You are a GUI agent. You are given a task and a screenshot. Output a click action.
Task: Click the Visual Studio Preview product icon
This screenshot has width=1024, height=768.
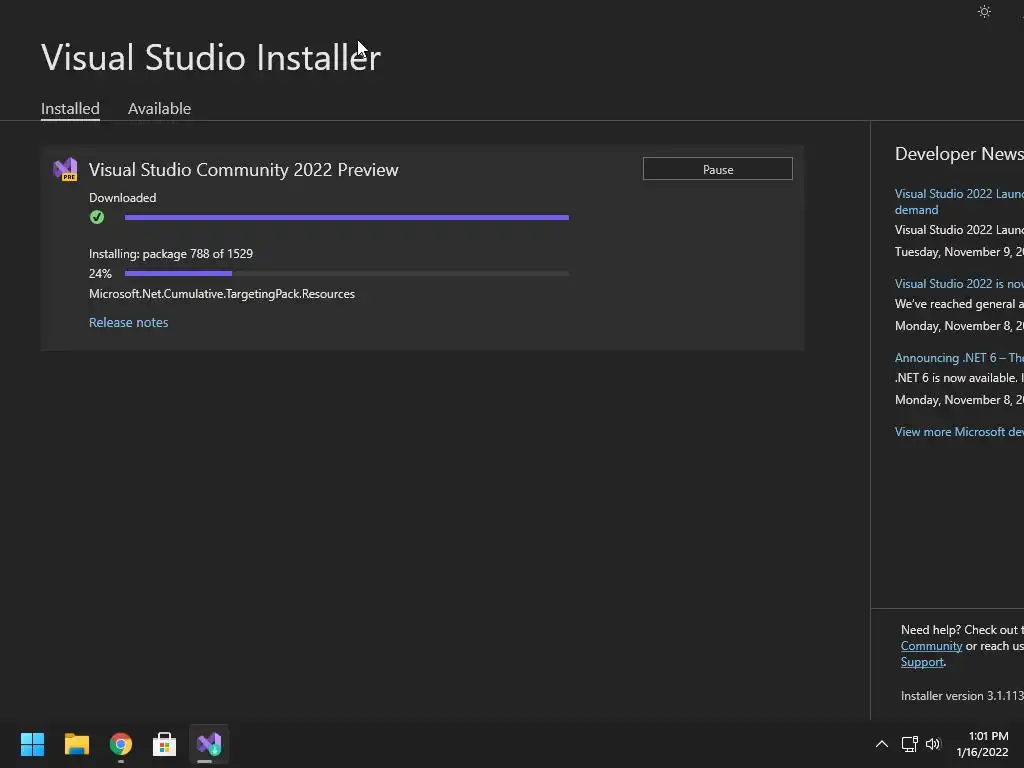pyautogui.click(x=65, y=169)
